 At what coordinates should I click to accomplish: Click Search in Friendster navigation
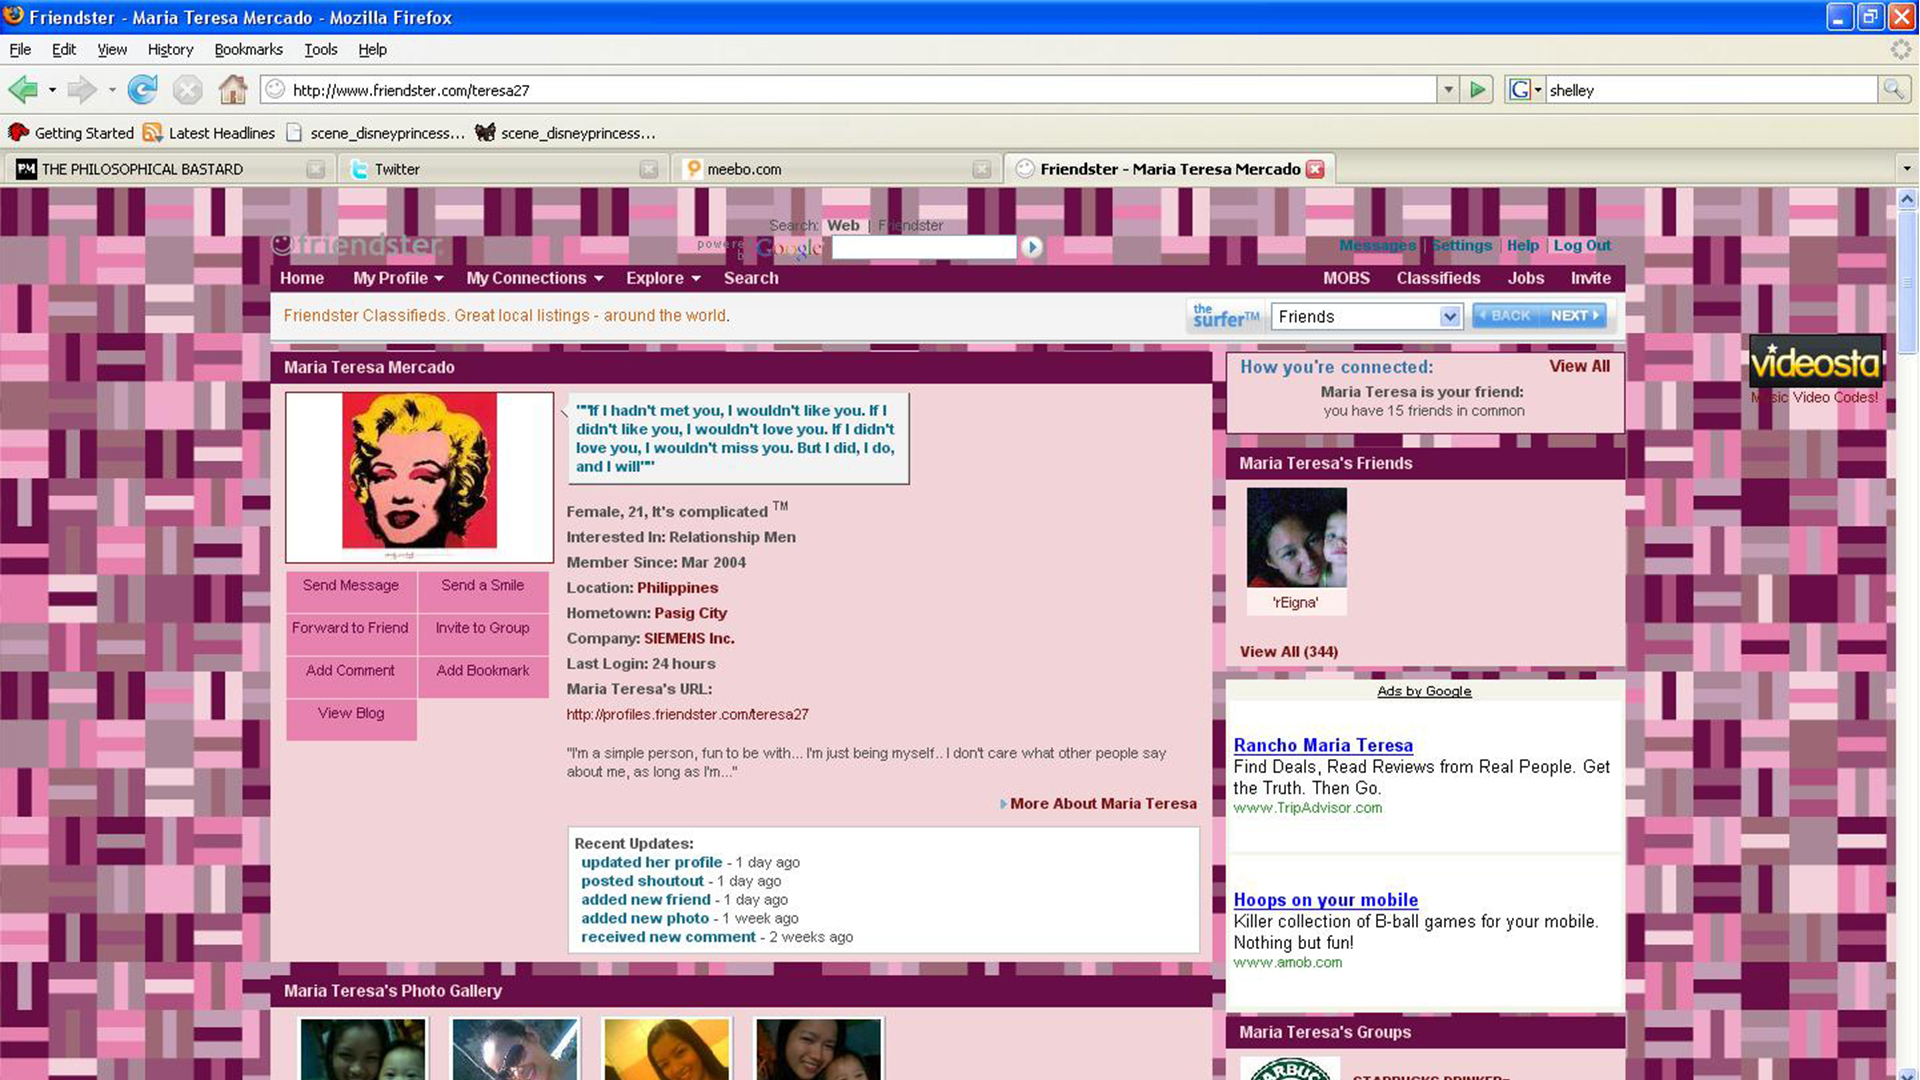coord(751,278)
